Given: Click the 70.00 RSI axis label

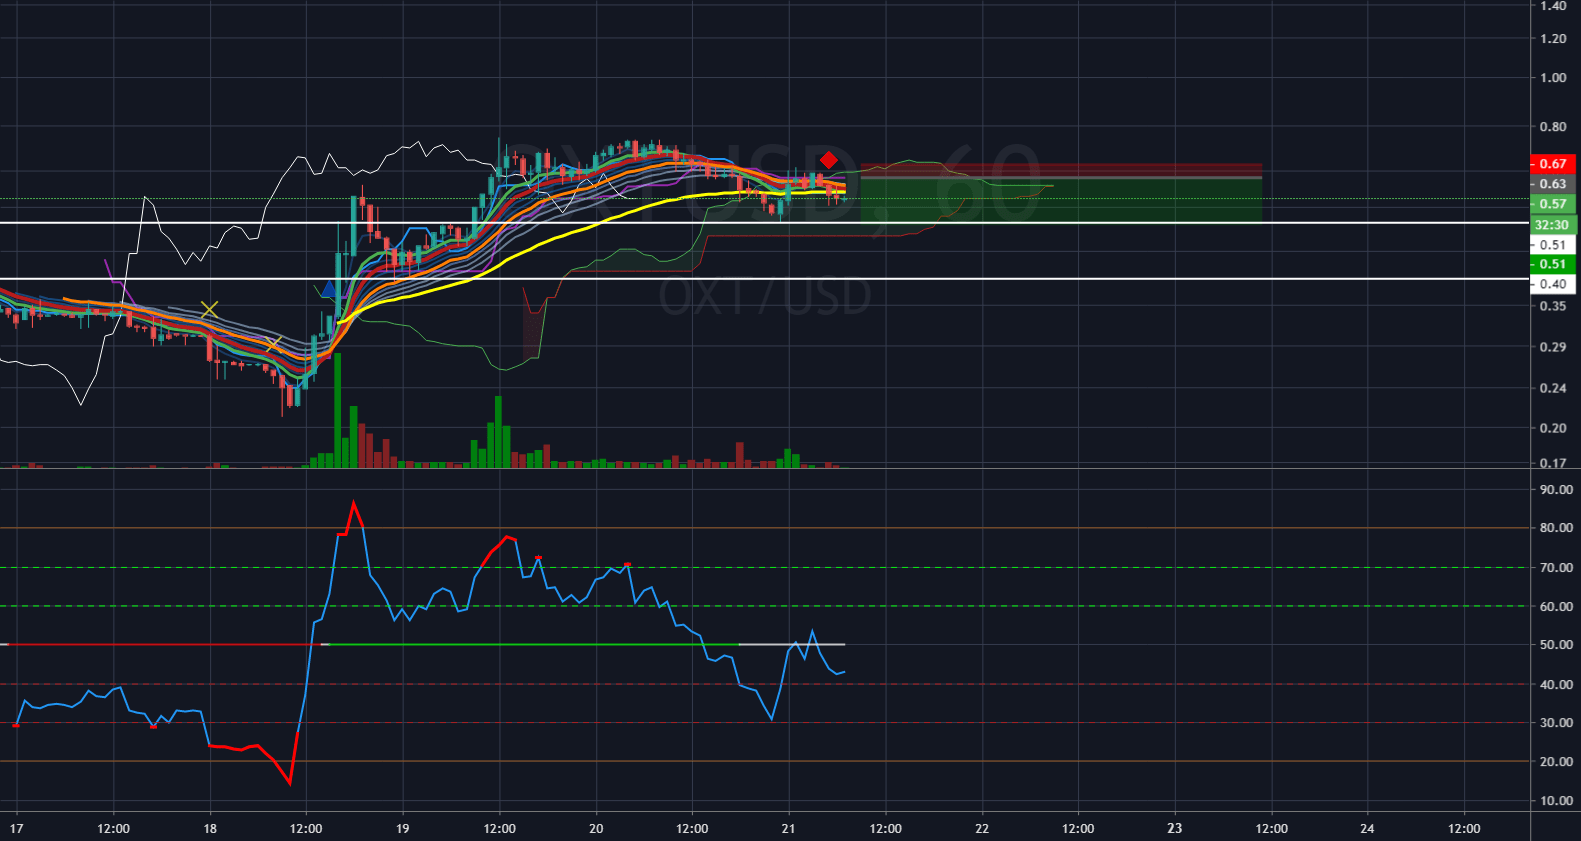Looking at the screenshot, I should coord(1556,567).
